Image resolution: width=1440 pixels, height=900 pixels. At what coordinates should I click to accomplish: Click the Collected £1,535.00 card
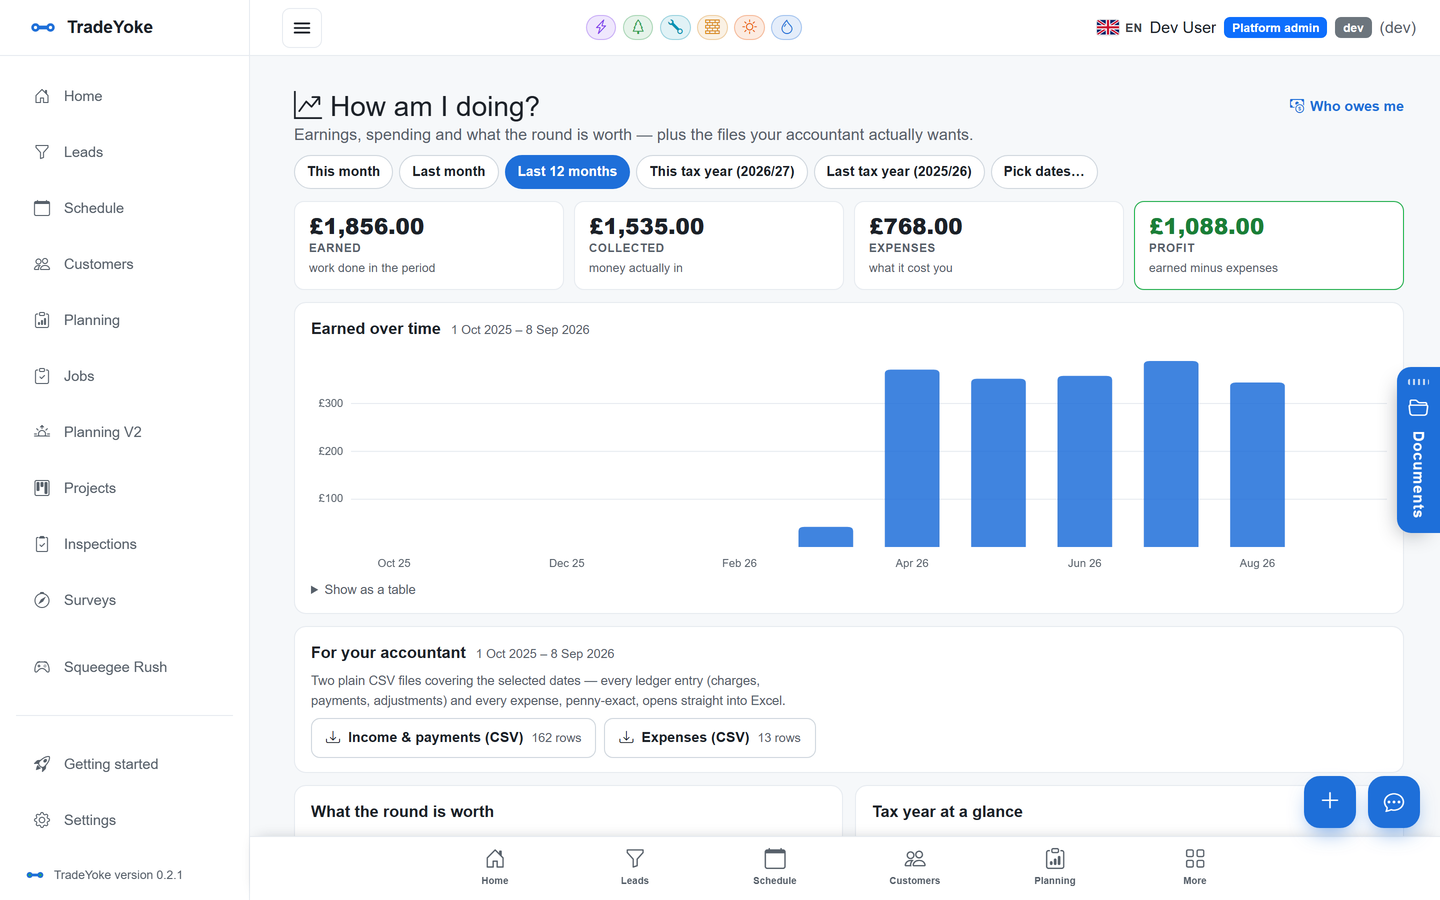click(709, 246)
